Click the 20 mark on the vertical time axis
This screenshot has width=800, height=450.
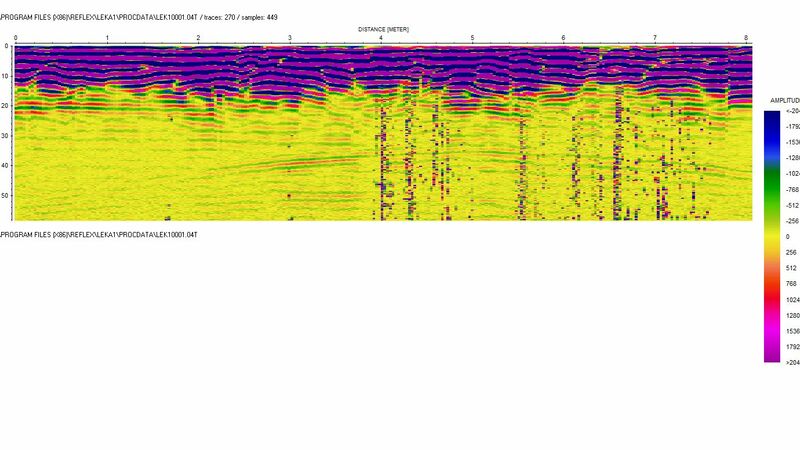[x=6, y=105]
